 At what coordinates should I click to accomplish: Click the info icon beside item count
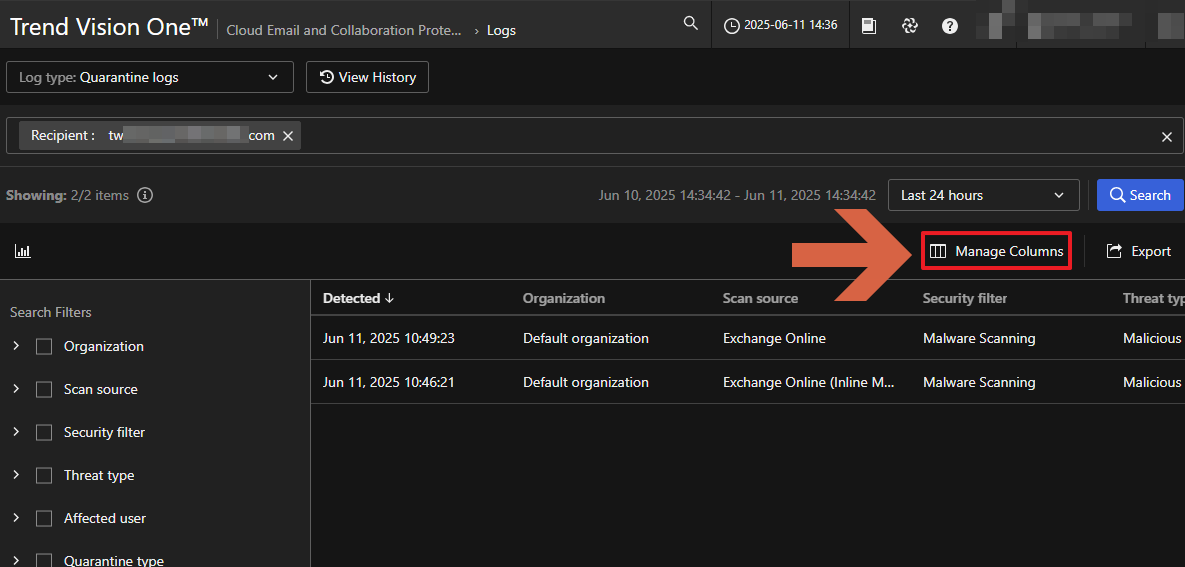(145, 195)
